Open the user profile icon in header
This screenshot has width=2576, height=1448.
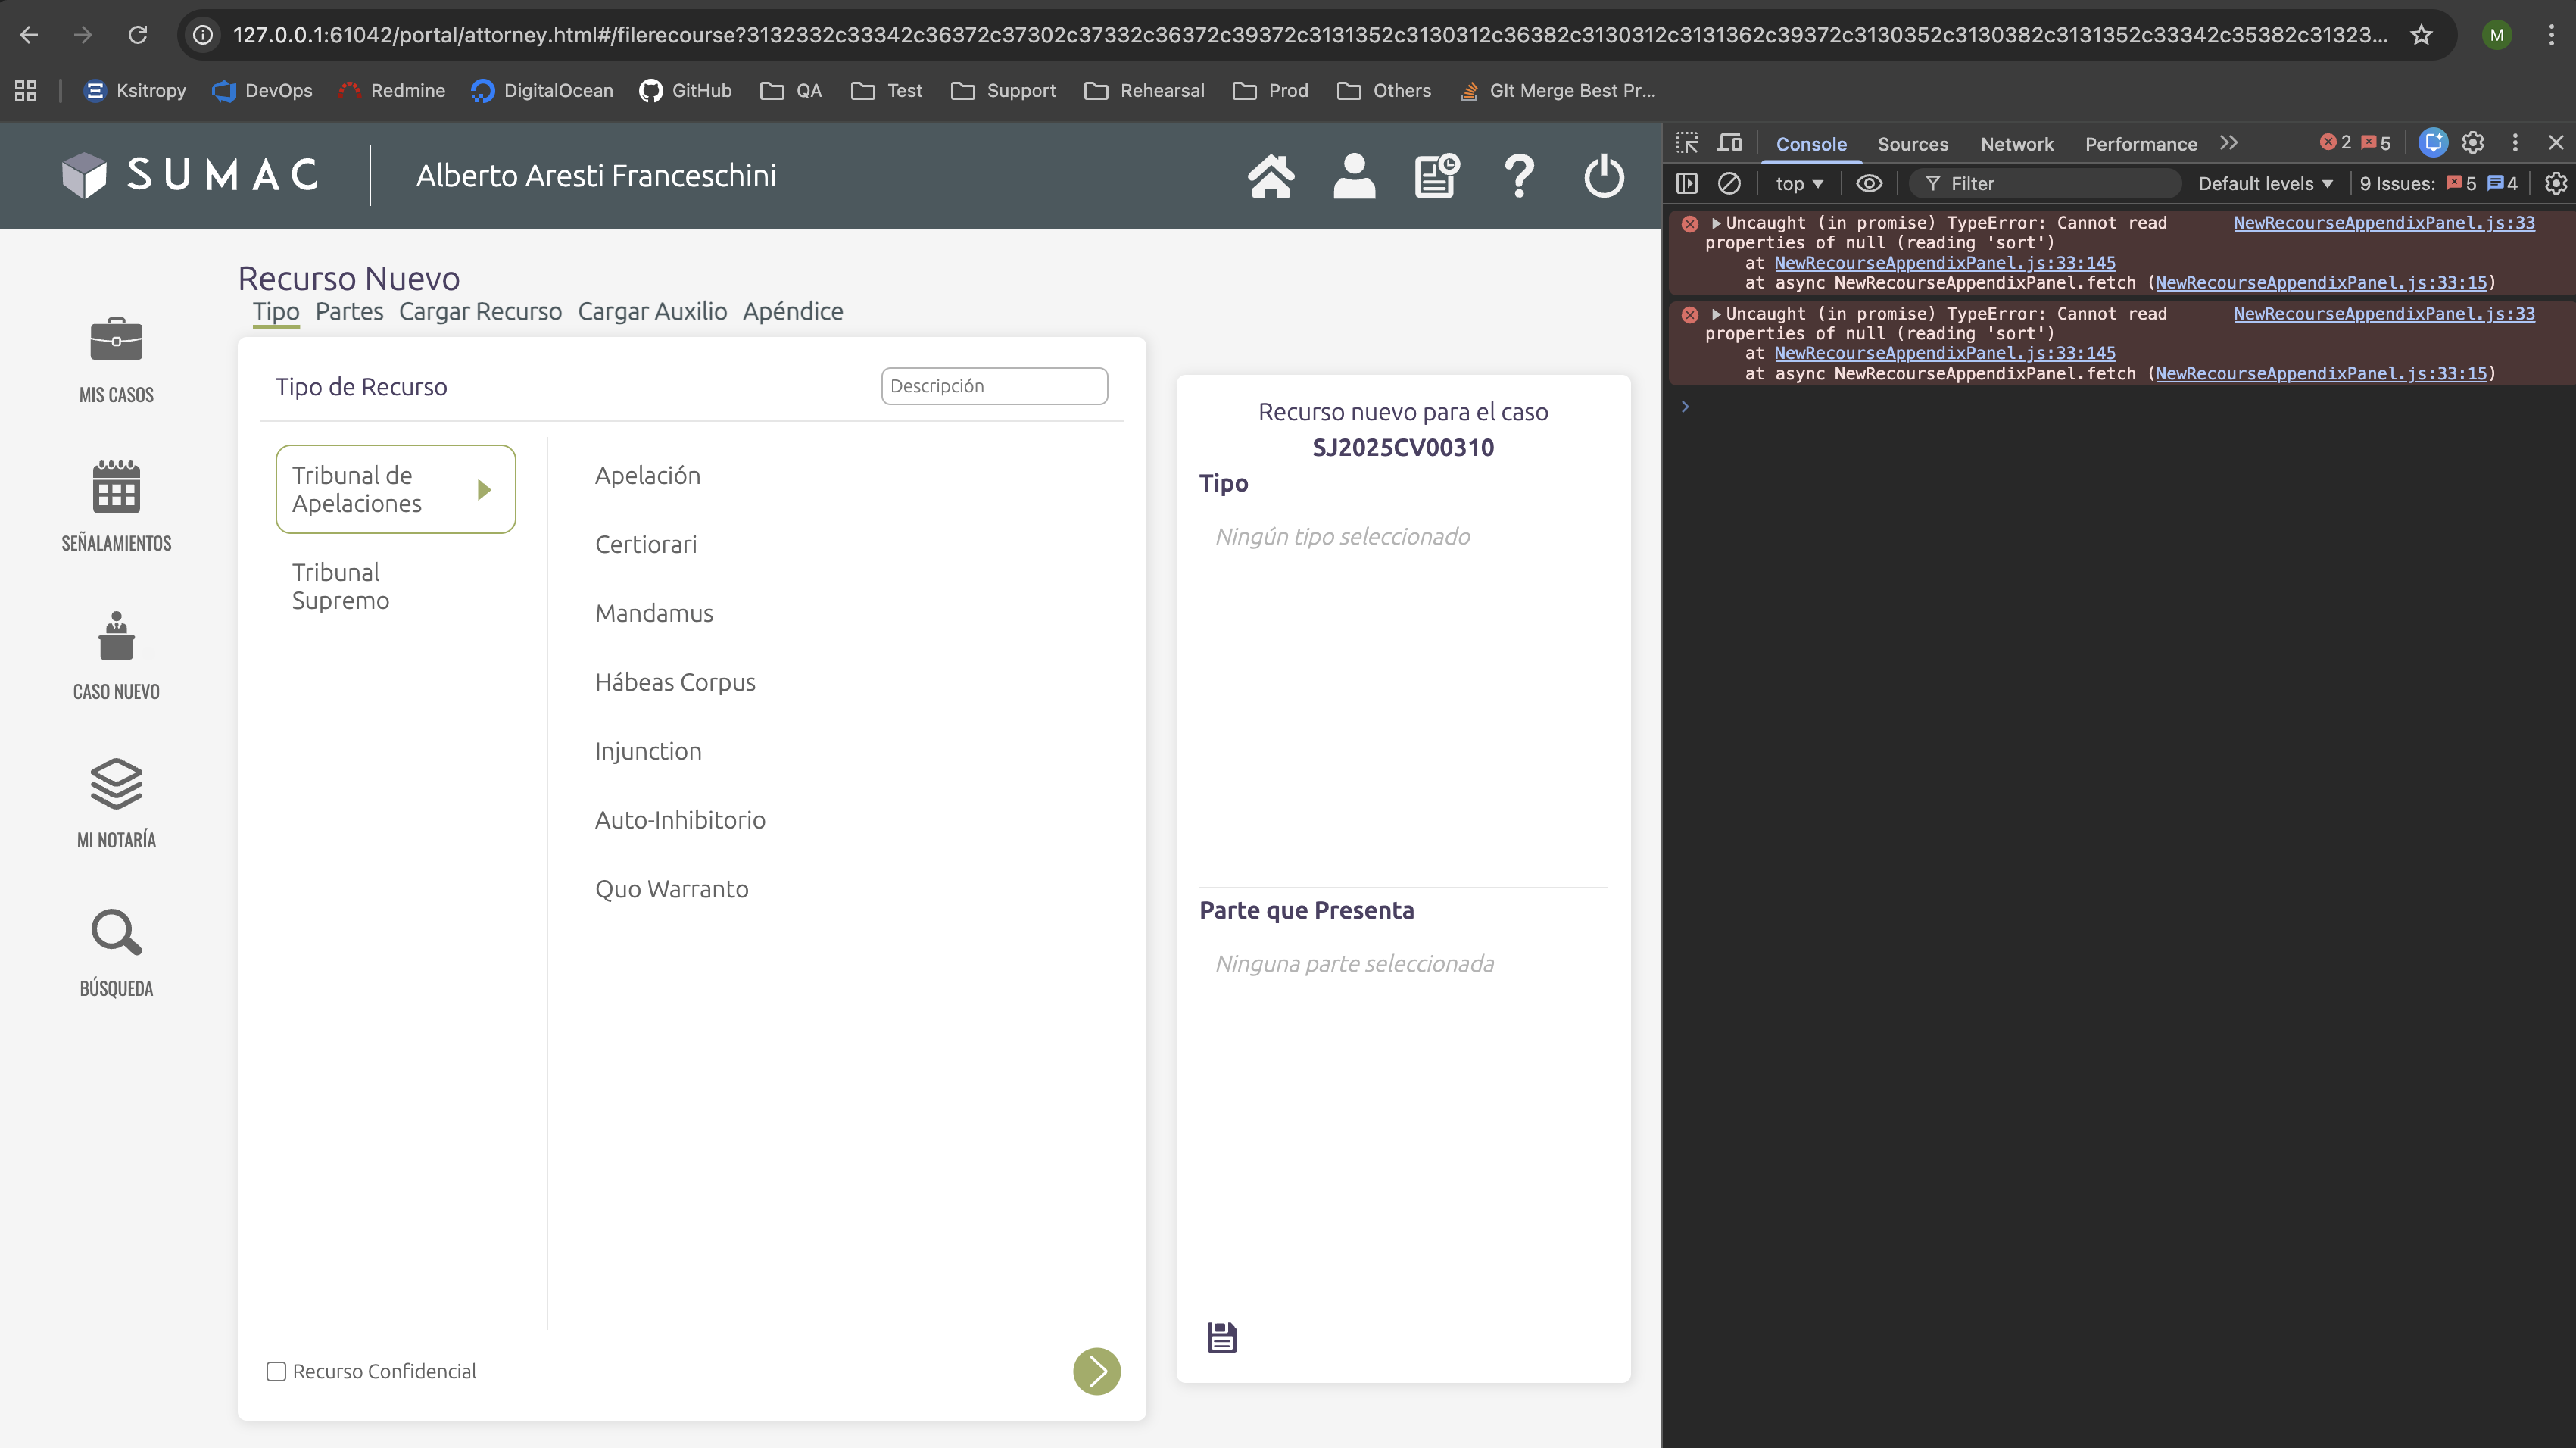(x=1354, y=176)
